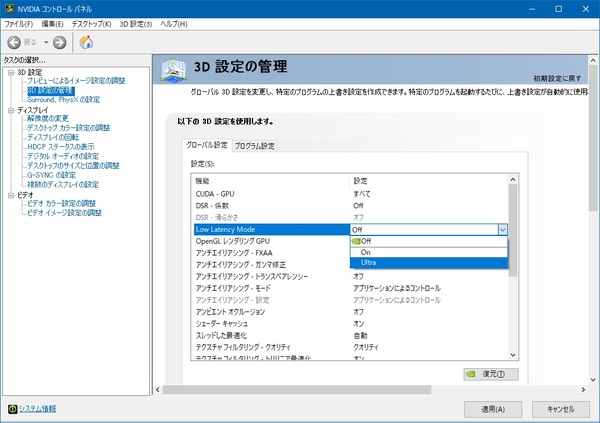
Task: Select the OpenGL レンダリング GPU row
Action: 272,241
